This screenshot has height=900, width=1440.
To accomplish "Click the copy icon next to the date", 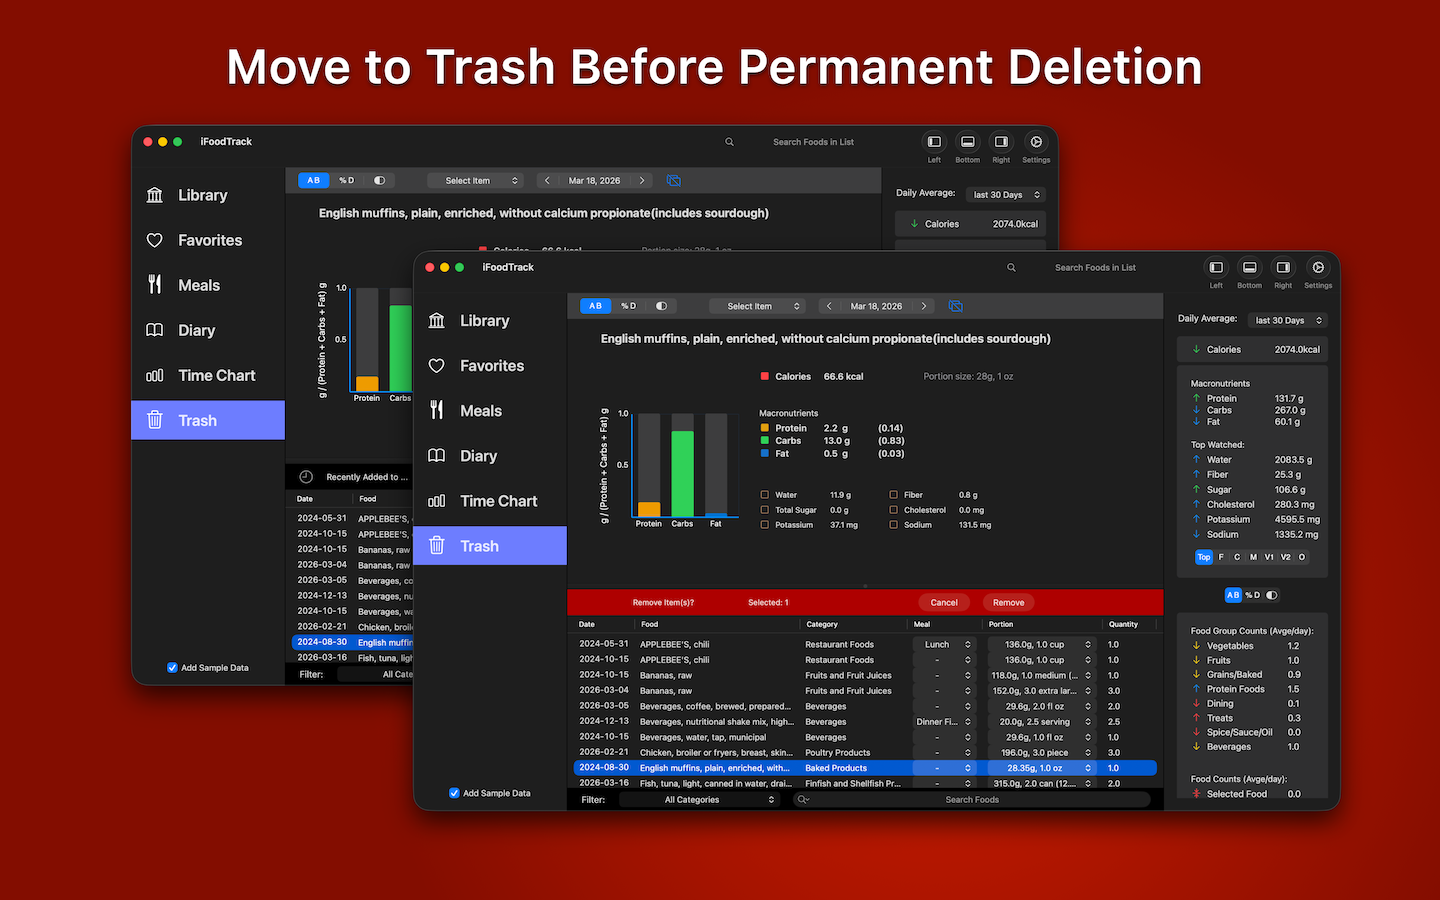I will pyautogui.click(x=955, y=306).
